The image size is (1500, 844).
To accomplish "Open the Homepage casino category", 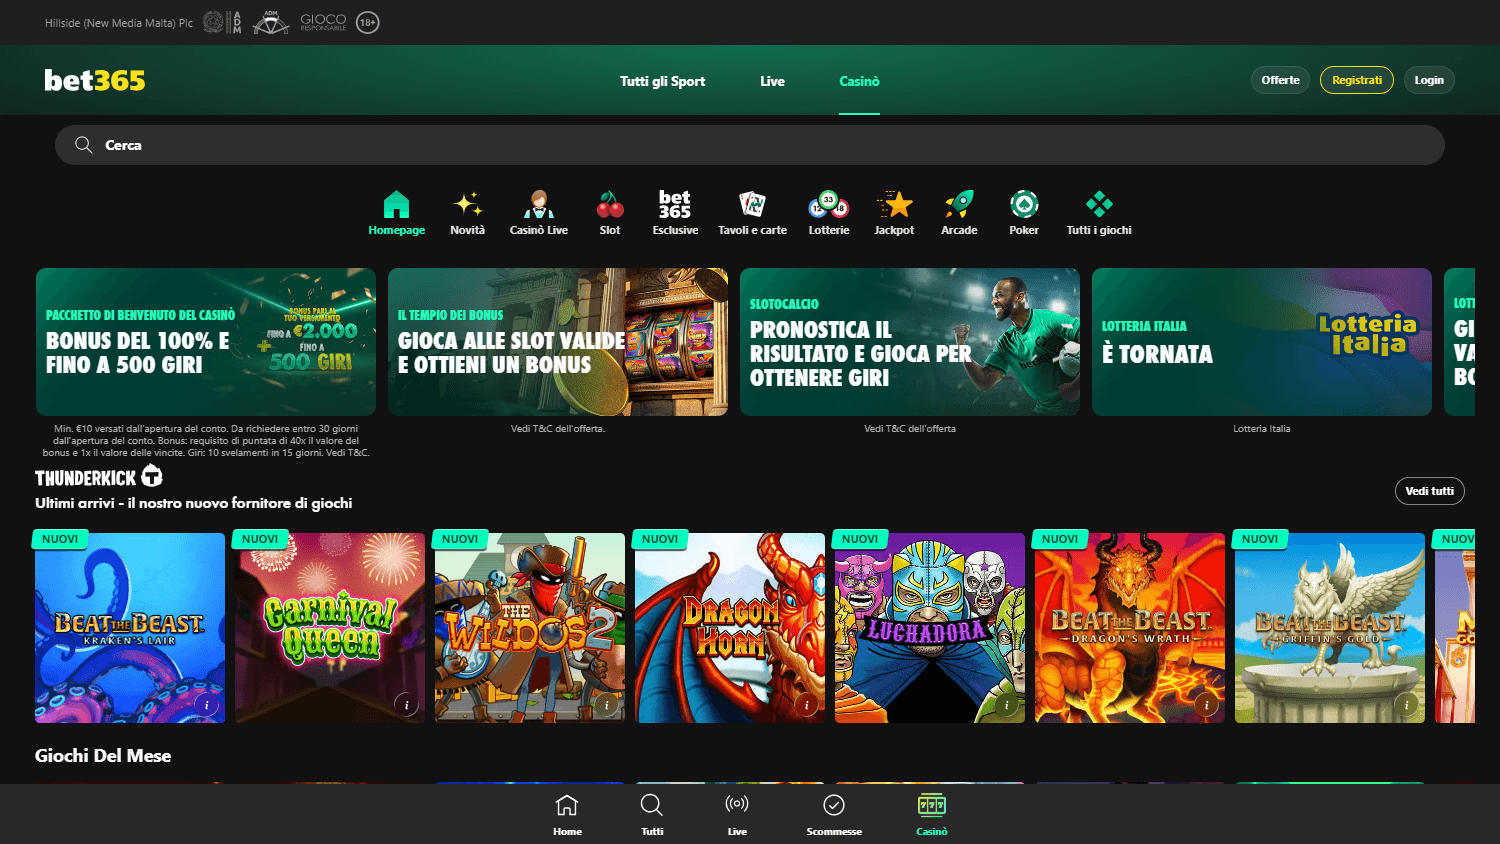I will coord(396,213).
